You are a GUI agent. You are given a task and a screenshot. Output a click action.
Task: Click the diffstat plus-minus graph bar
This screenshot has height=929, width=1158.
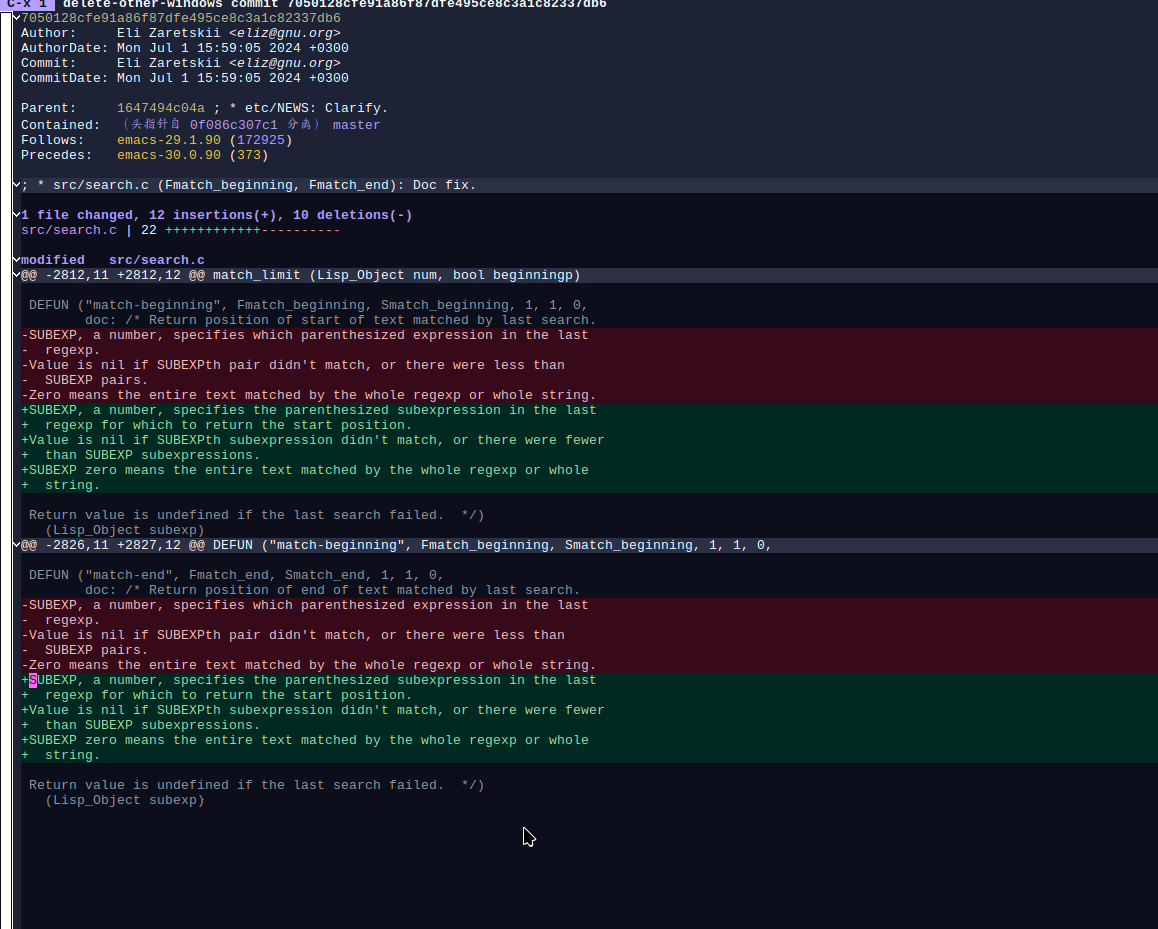(253, 230)
